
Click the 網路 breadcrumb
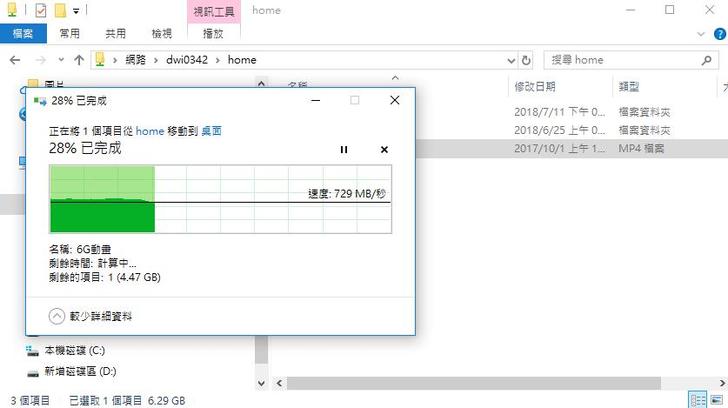tap(136, 60)
